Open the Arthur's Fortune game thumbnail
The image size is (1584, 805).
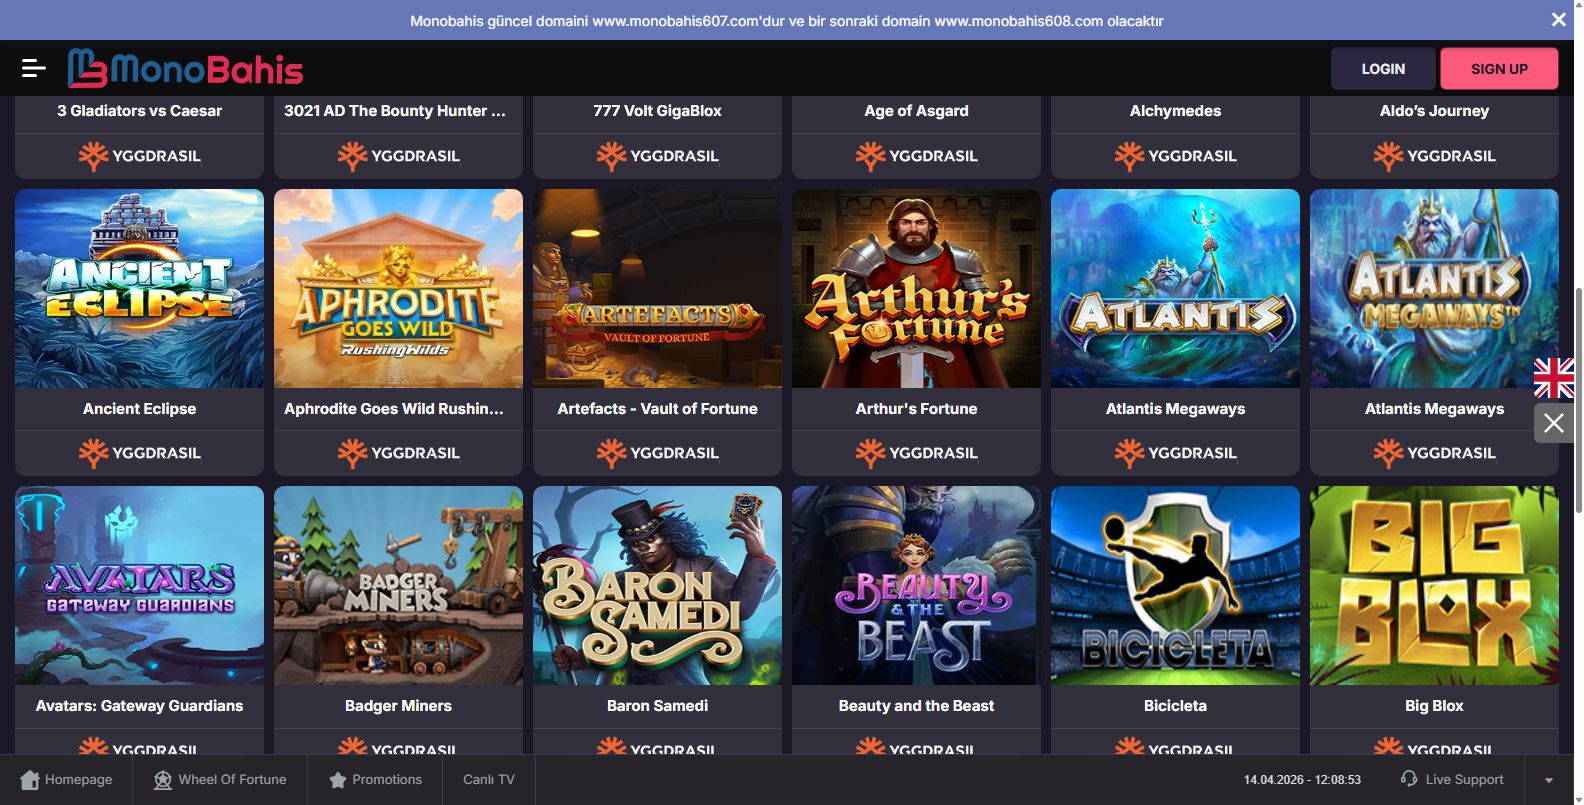tap(917, 288)
